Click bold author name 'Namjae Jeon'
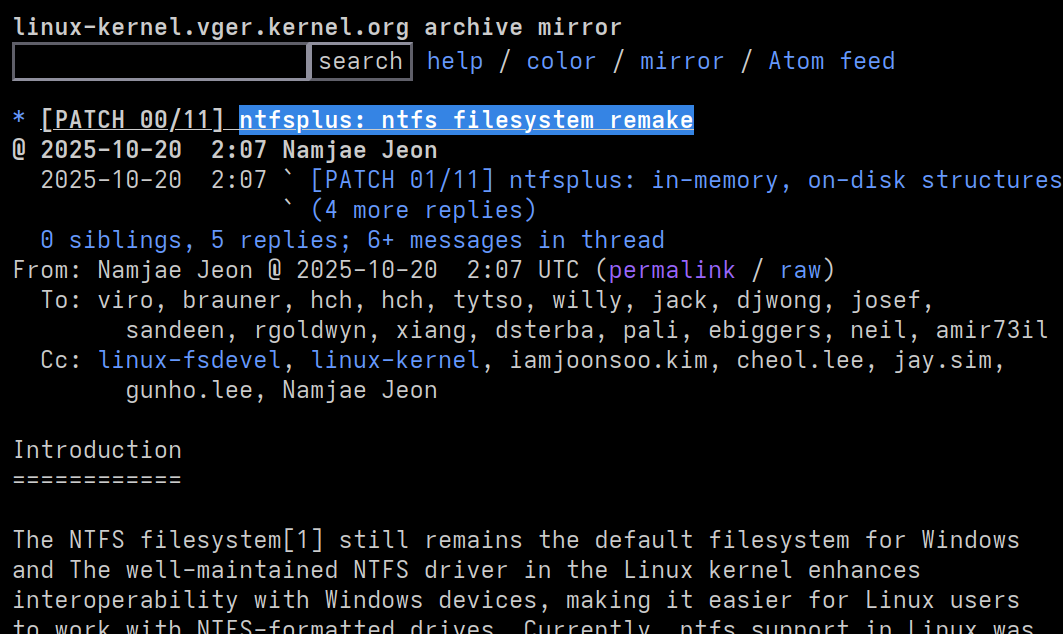Screen dimensions: 1063x634 tap(359, 151)
